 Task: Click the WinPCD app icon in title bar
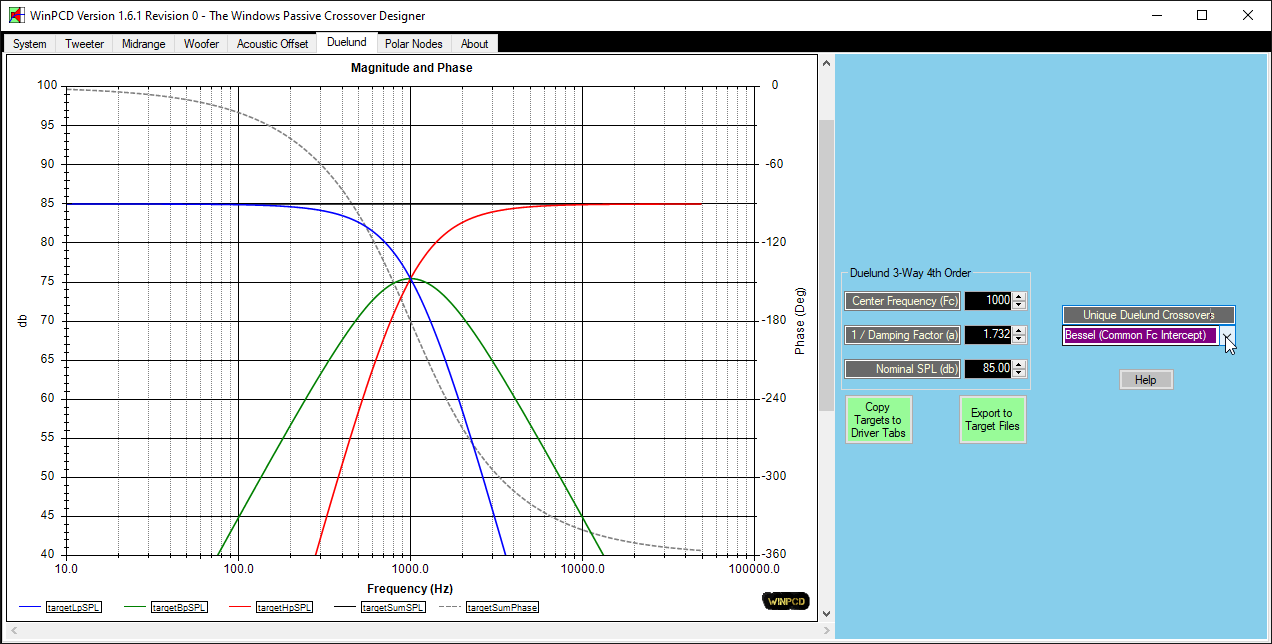tap(16, 16)
